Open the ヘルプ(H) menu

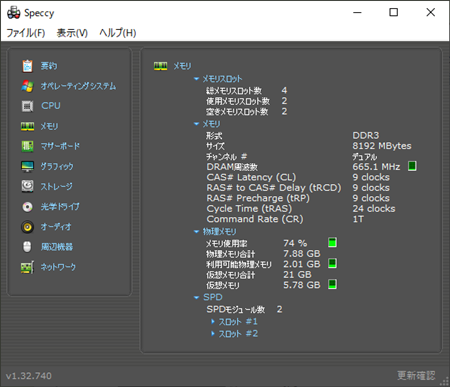point(118,33)
